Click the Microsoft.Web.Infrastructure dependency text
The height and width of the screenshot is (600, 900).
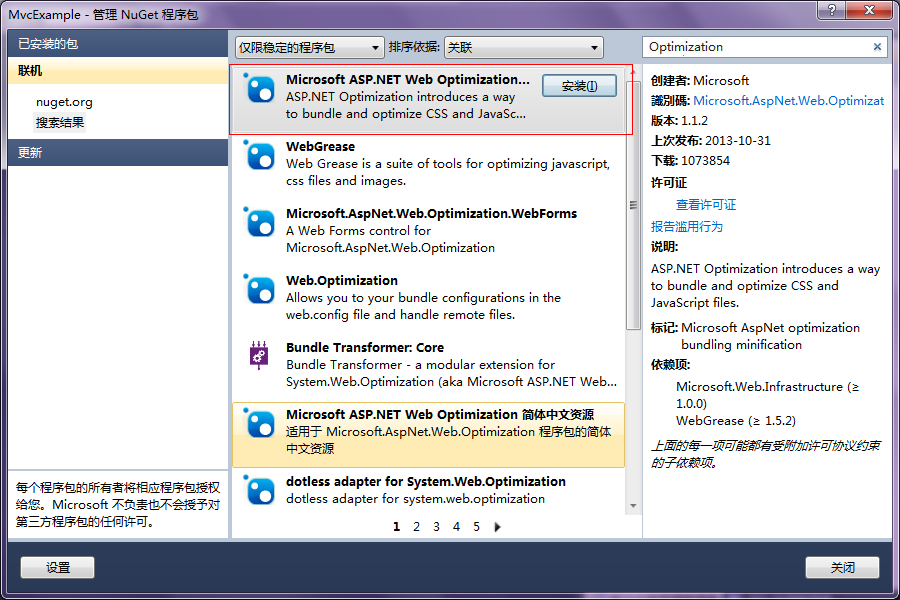point(767,395)
